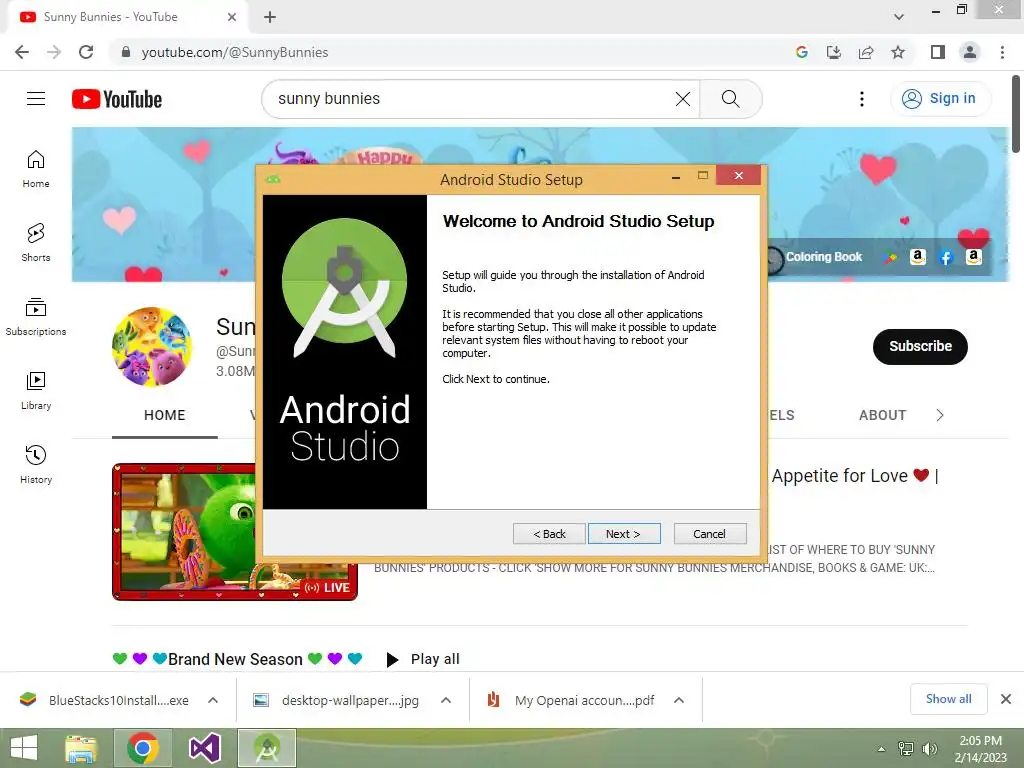Screen dimensions: 1024x768
Task: Expand options for Openai pdf download
Action: click(679, 700)
